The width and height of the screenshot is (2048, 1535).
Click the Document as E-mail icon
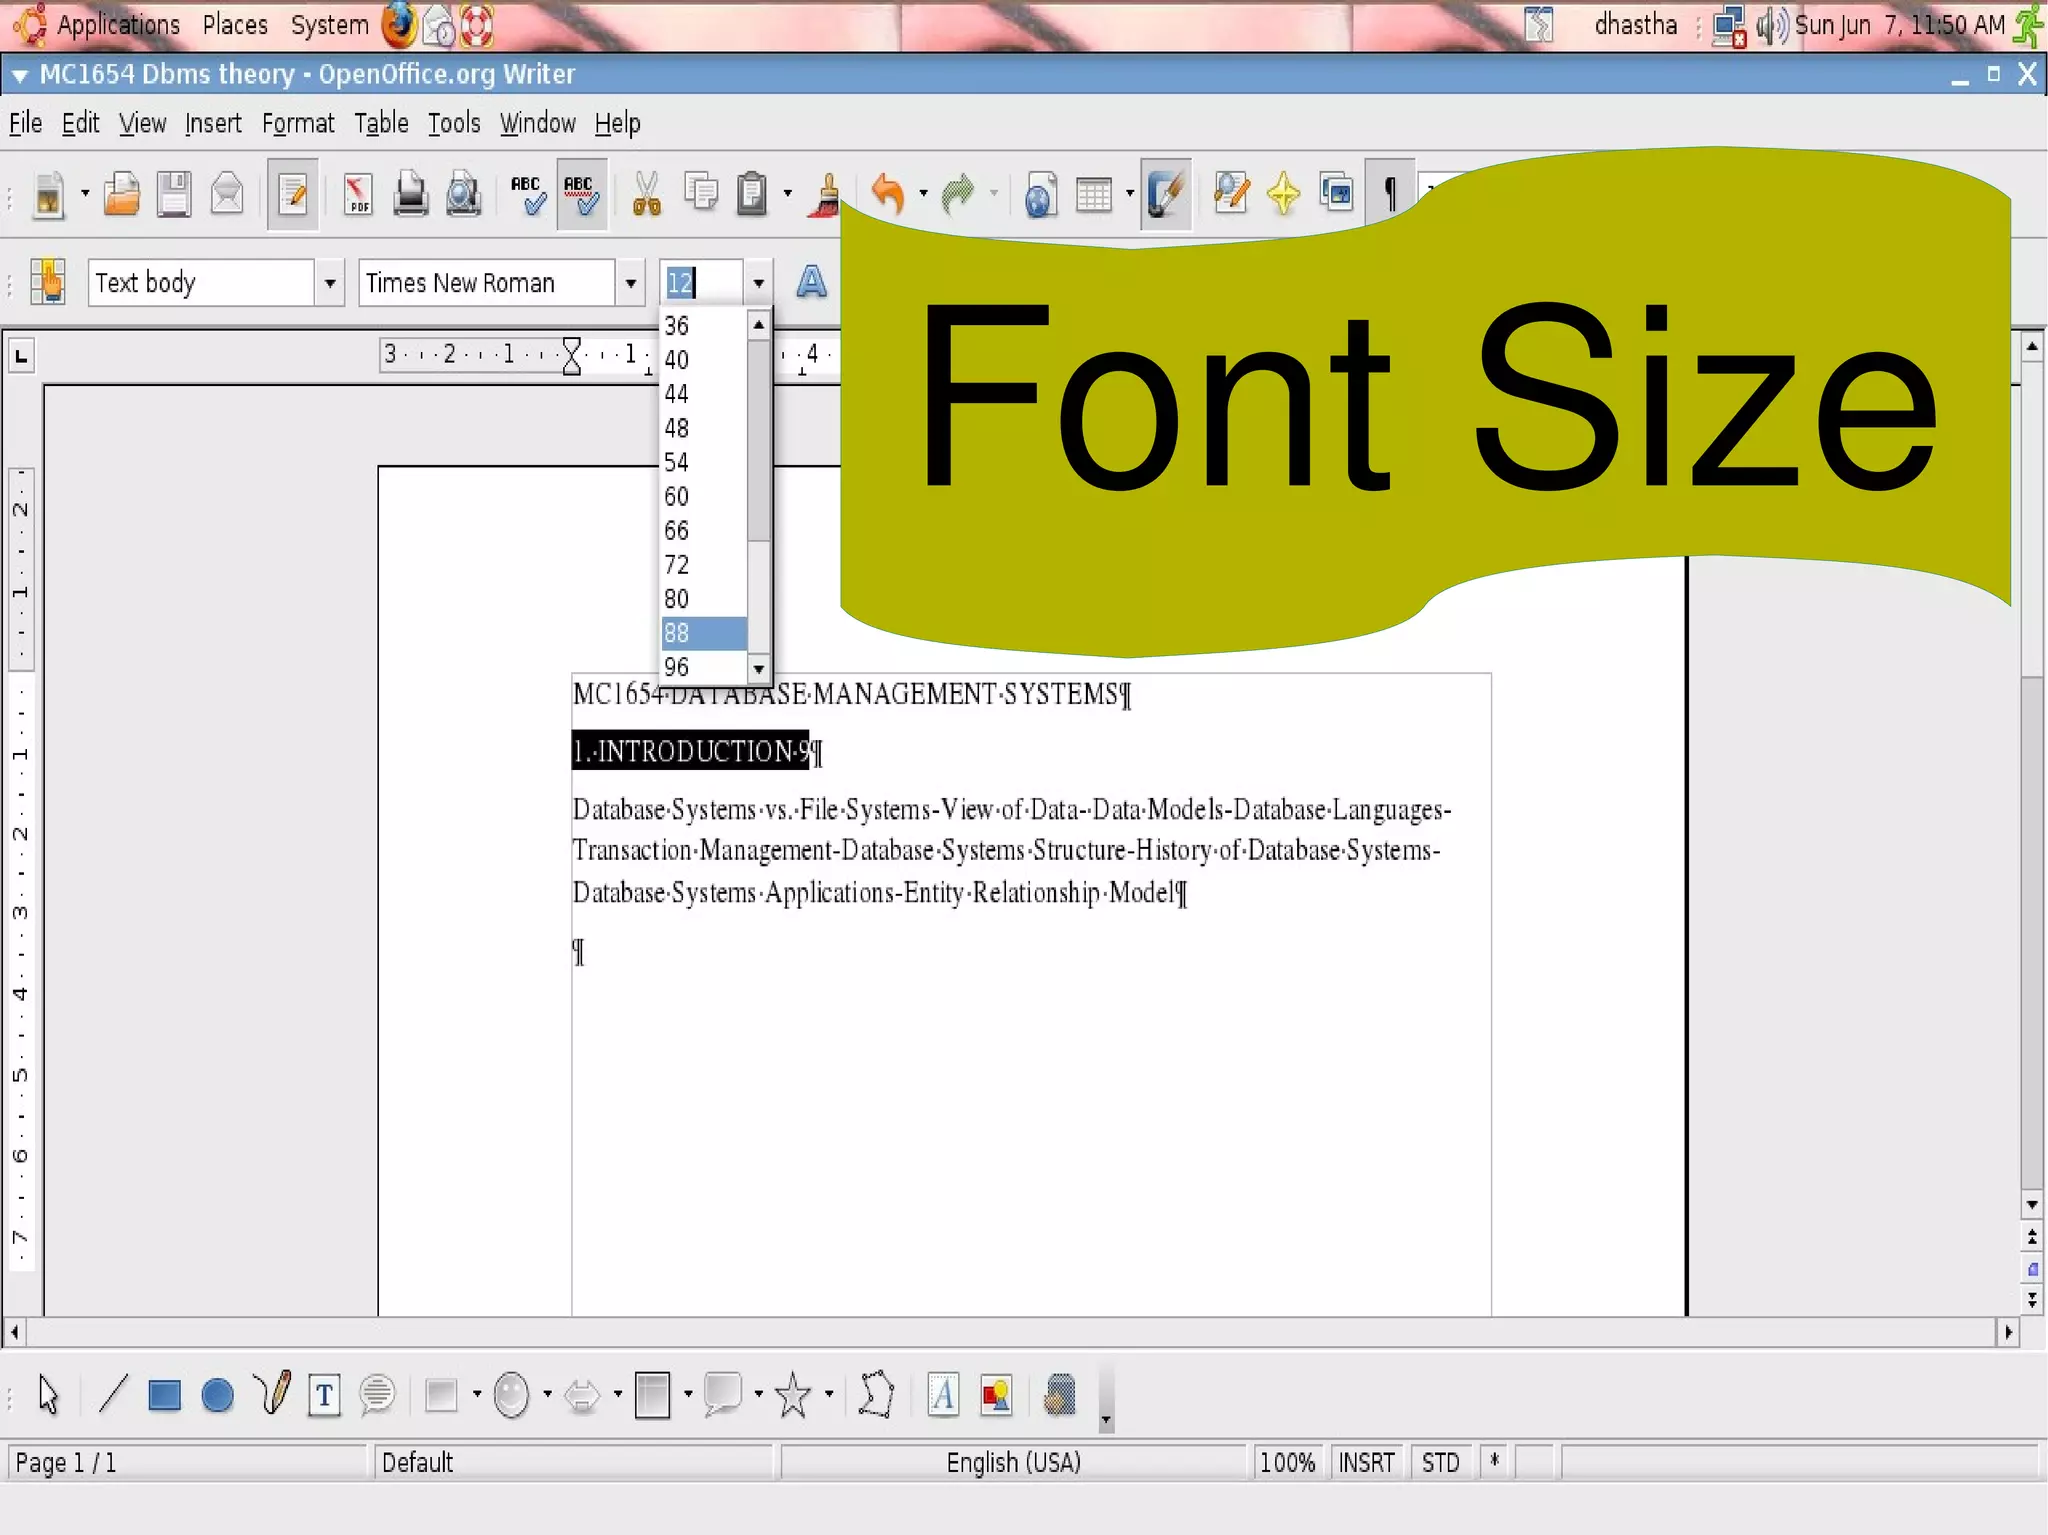[x=228, y=194]
